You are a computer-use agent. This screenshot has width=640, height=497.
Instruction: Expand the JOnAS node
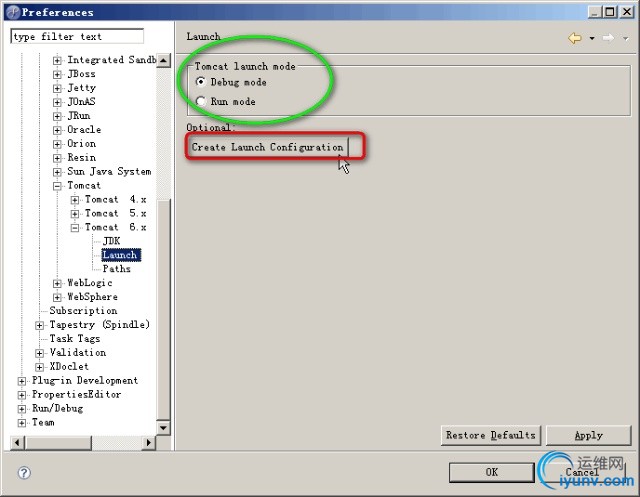click(x=57, y=102)
